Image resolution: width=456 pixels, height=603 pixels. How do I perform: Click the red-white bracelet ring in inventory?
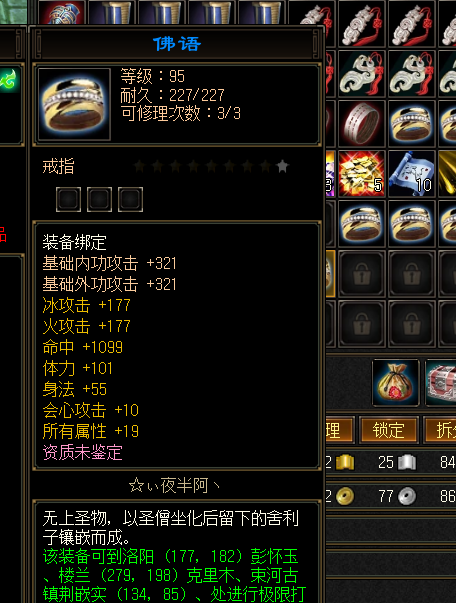361,123
